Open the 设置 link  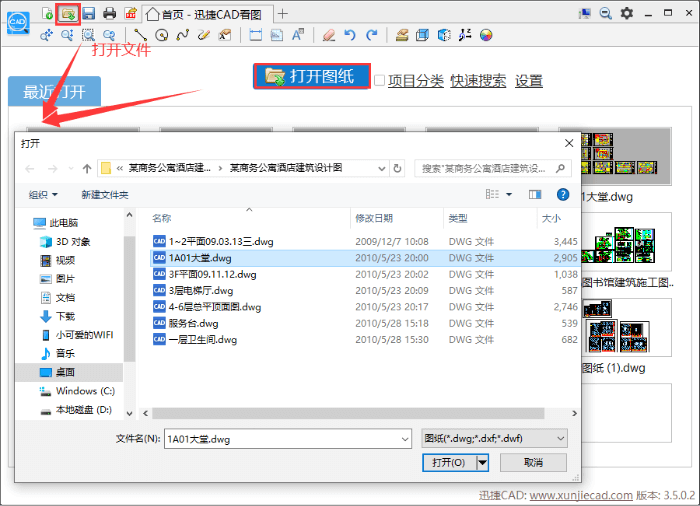529,81
